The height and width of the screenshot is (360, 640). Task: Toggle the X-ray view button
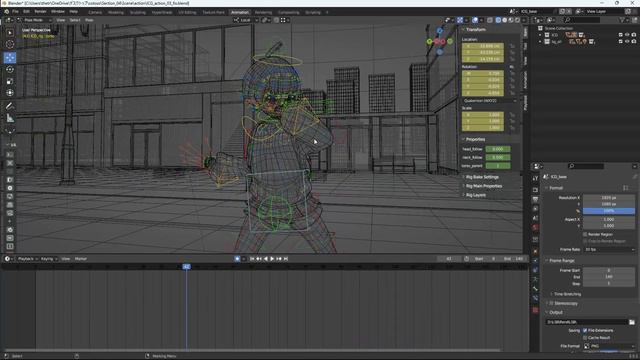490,20
